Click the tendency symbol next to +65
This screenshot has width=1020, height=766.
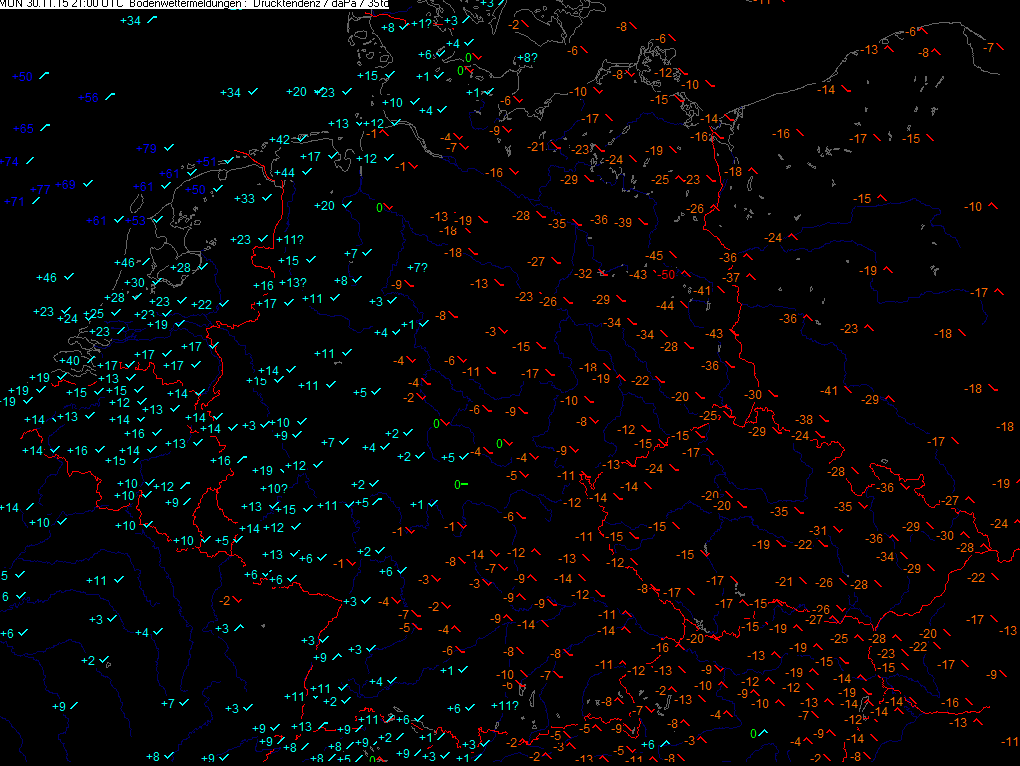(x=47, y=127)
